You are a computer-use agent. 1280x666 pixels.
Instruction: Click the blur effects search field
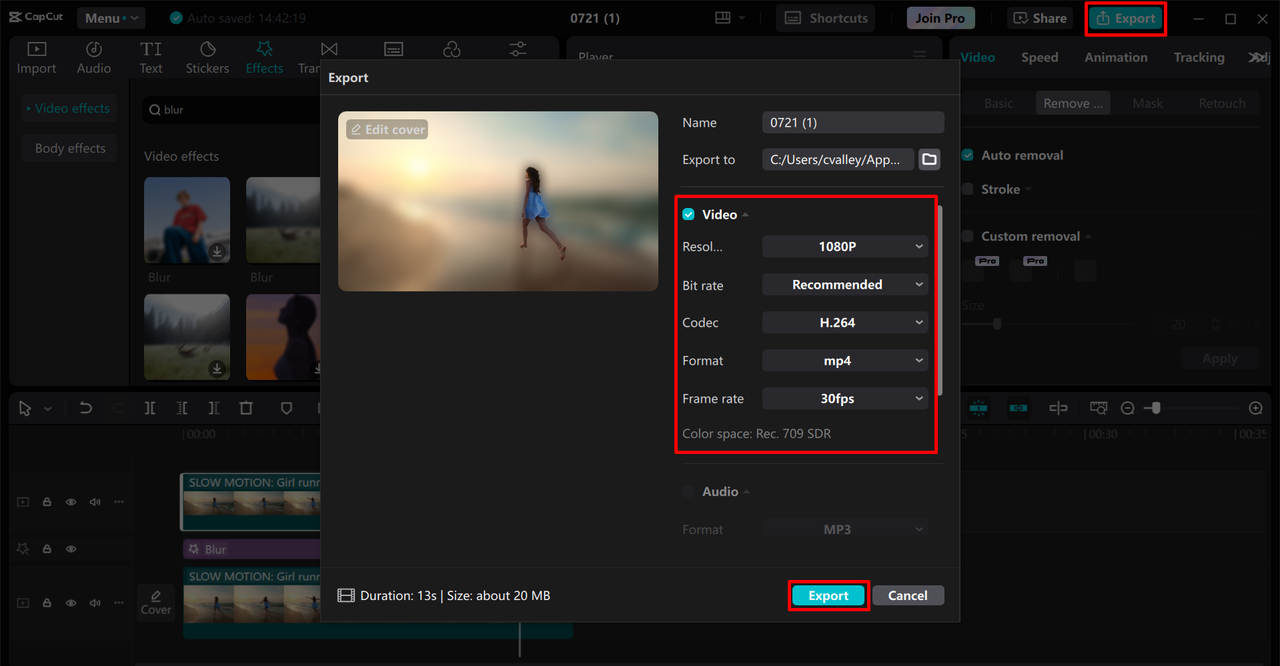(232, 109)
